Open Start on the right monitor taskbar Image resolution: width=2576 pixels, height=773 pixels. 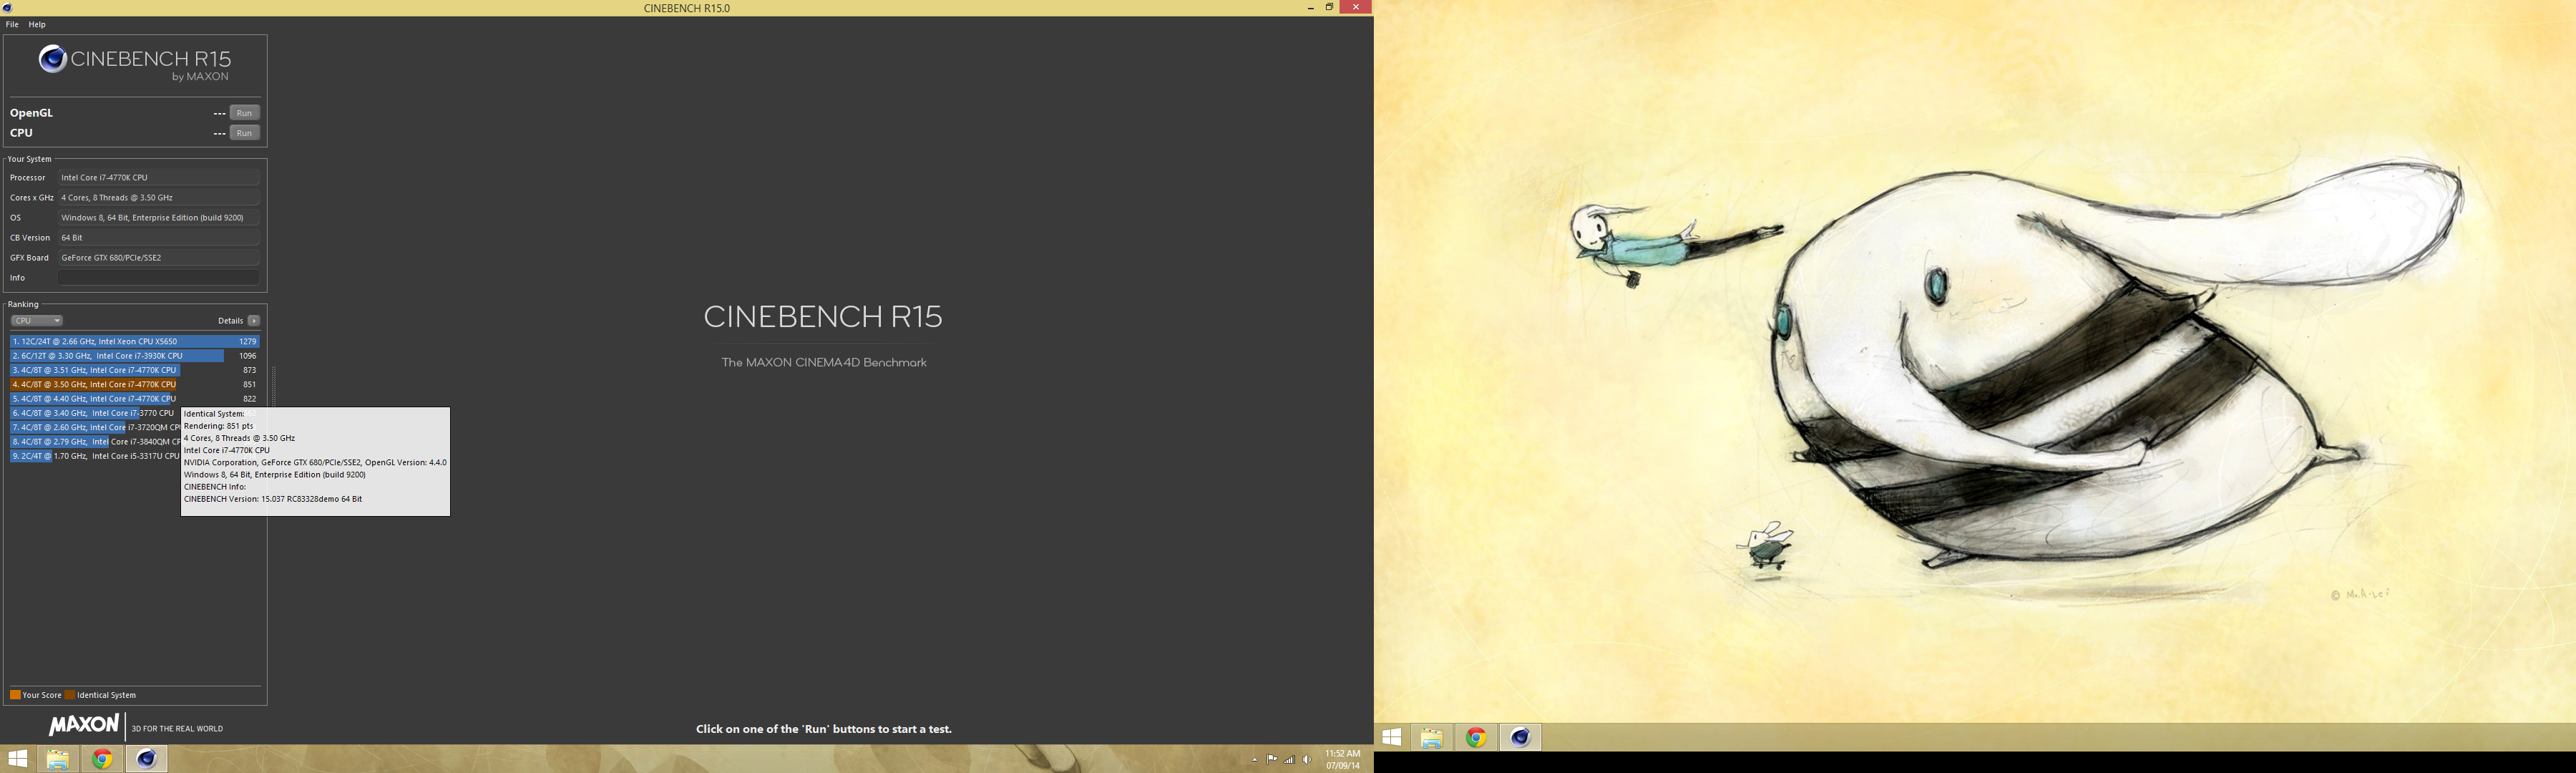(1391, 737)
